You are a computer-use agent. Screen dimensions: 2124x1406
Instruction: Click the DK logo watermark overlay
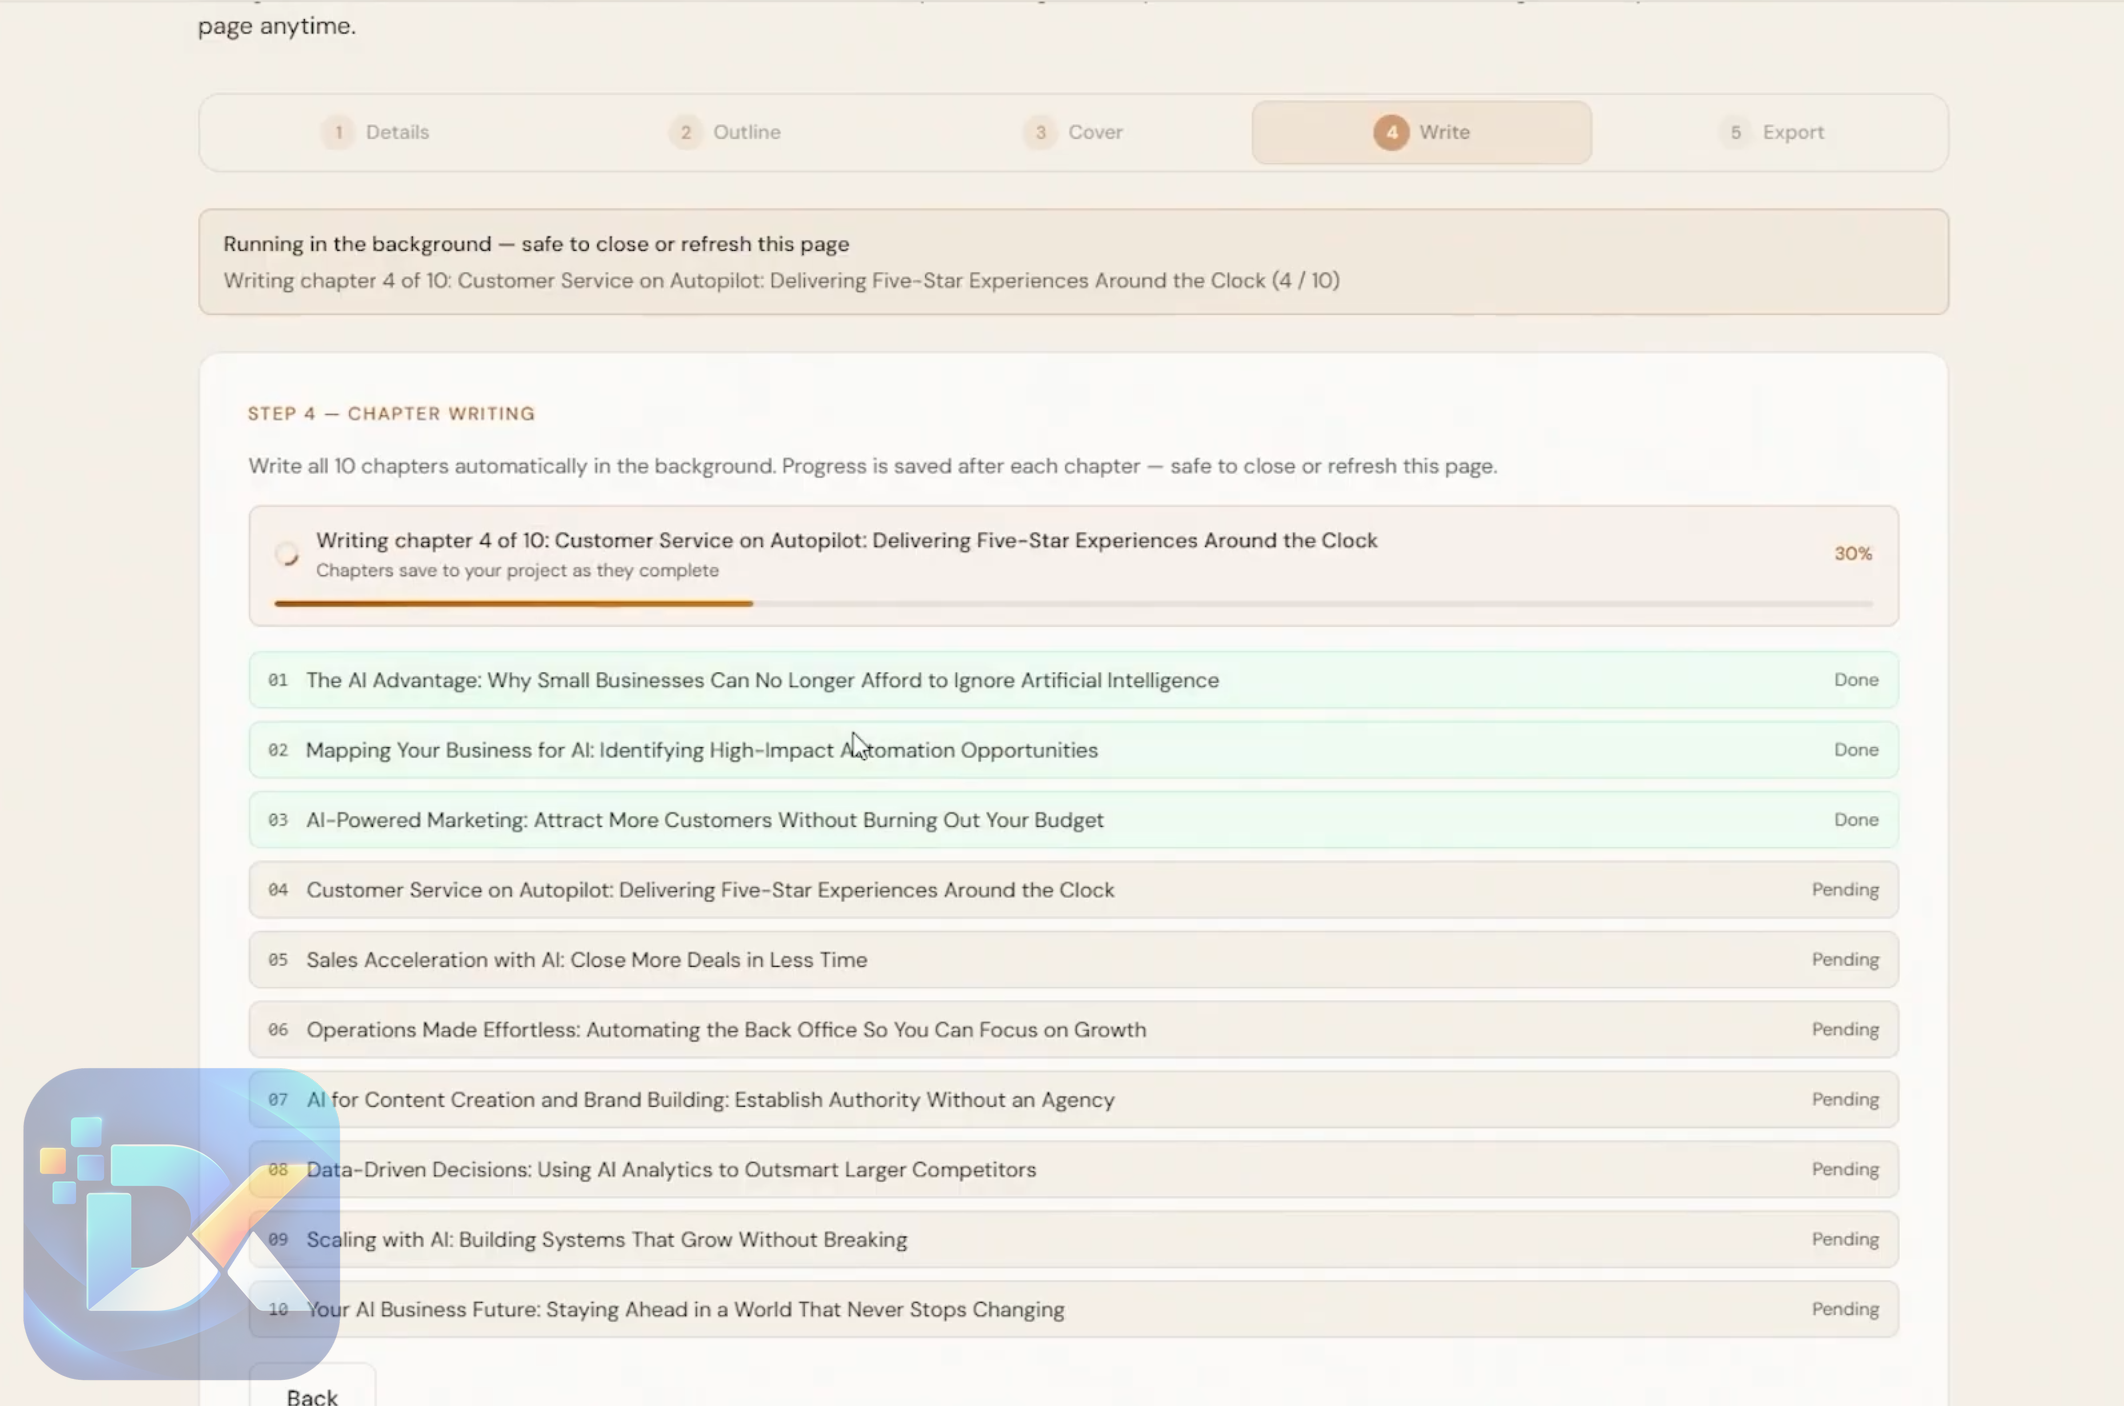pos(182,1224)
